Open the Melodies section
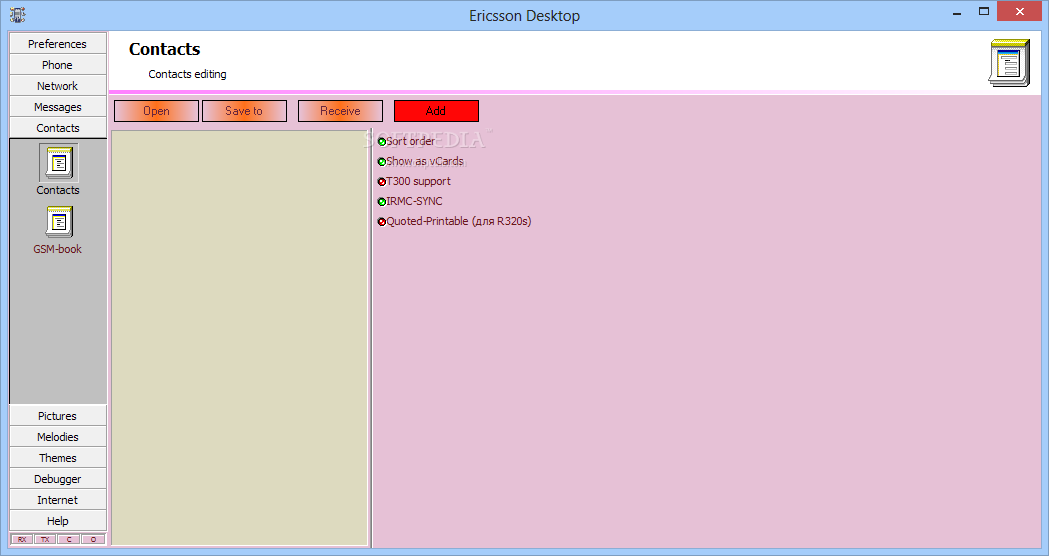This screenshot has height=556, width=1049. coord(58,437)
